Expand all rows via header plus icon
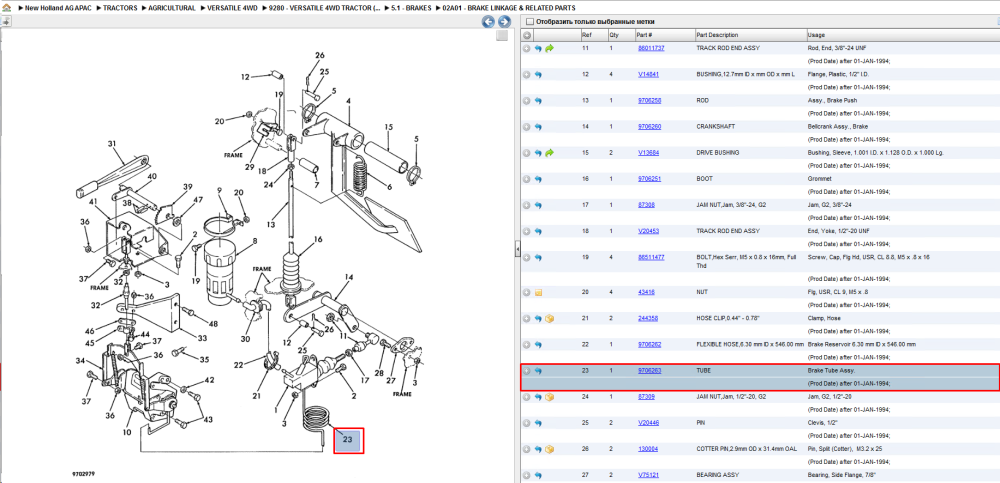1000x483 pixels. click(x=527, y=35)
